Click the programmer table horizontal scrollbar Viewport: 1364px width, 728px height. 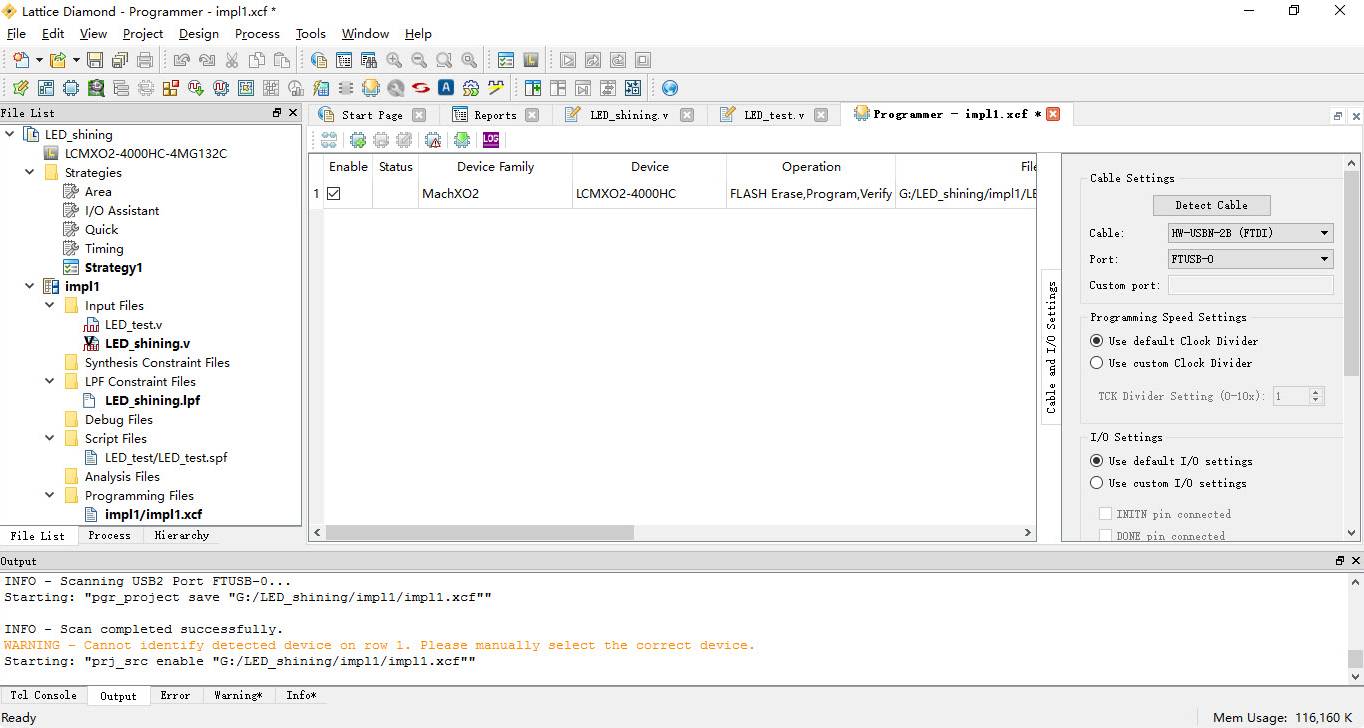(x=480, y=533)
